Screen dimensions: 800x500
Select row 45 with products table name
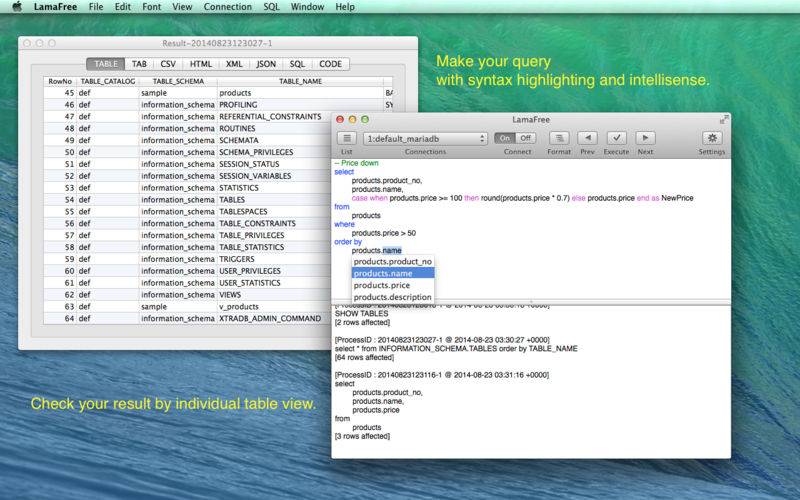point(218,93)
